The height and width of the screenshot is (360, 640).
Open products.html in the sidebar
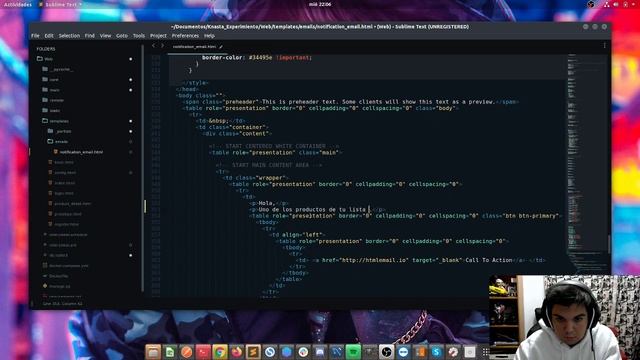[68, 214]
